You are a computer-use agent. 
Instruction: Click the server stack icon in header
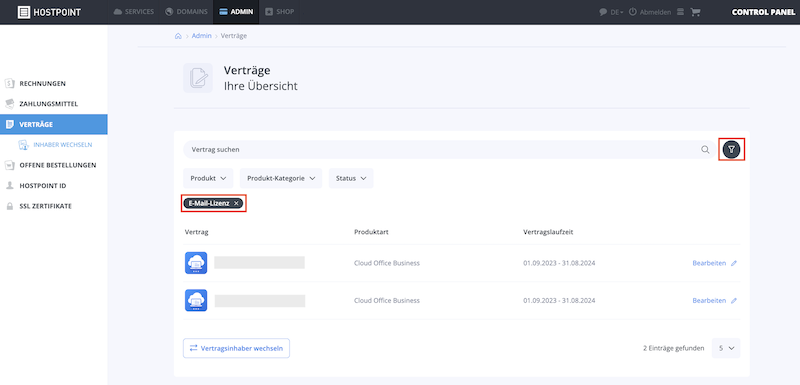click(x=680, y=12)
